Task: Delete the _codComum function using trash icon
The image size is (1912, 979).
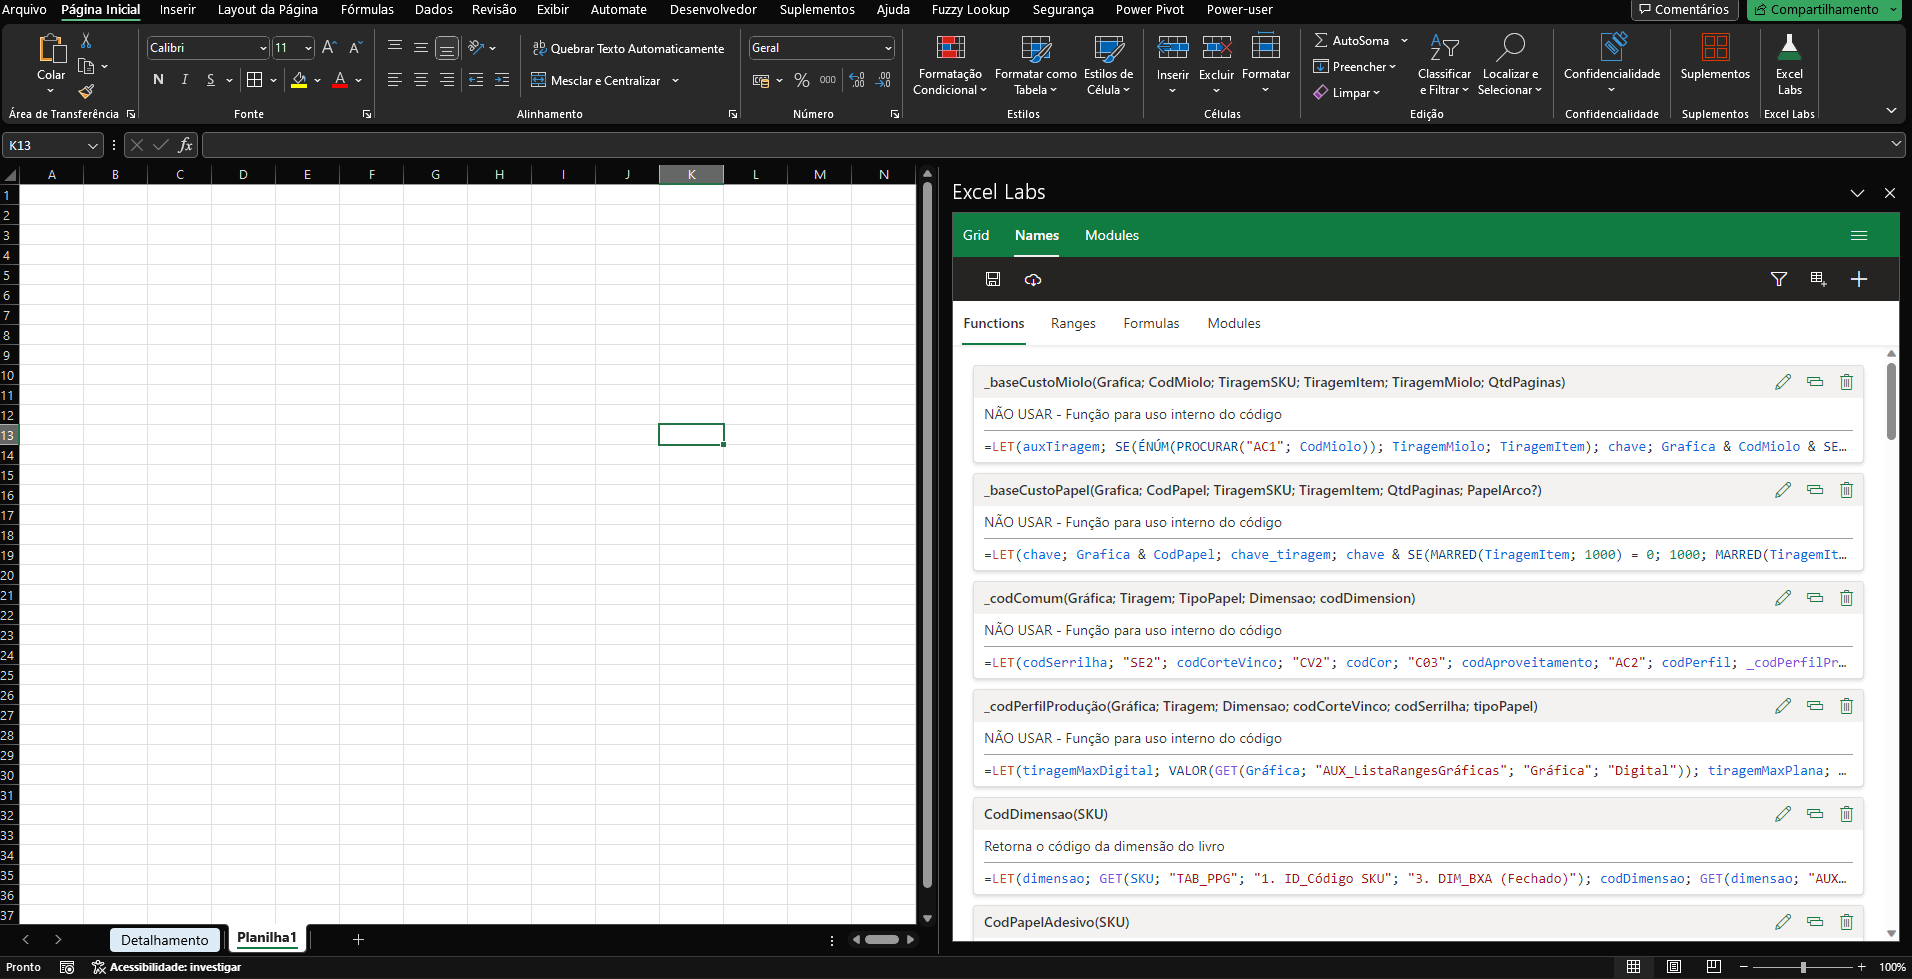Action: coord(1847,598)
